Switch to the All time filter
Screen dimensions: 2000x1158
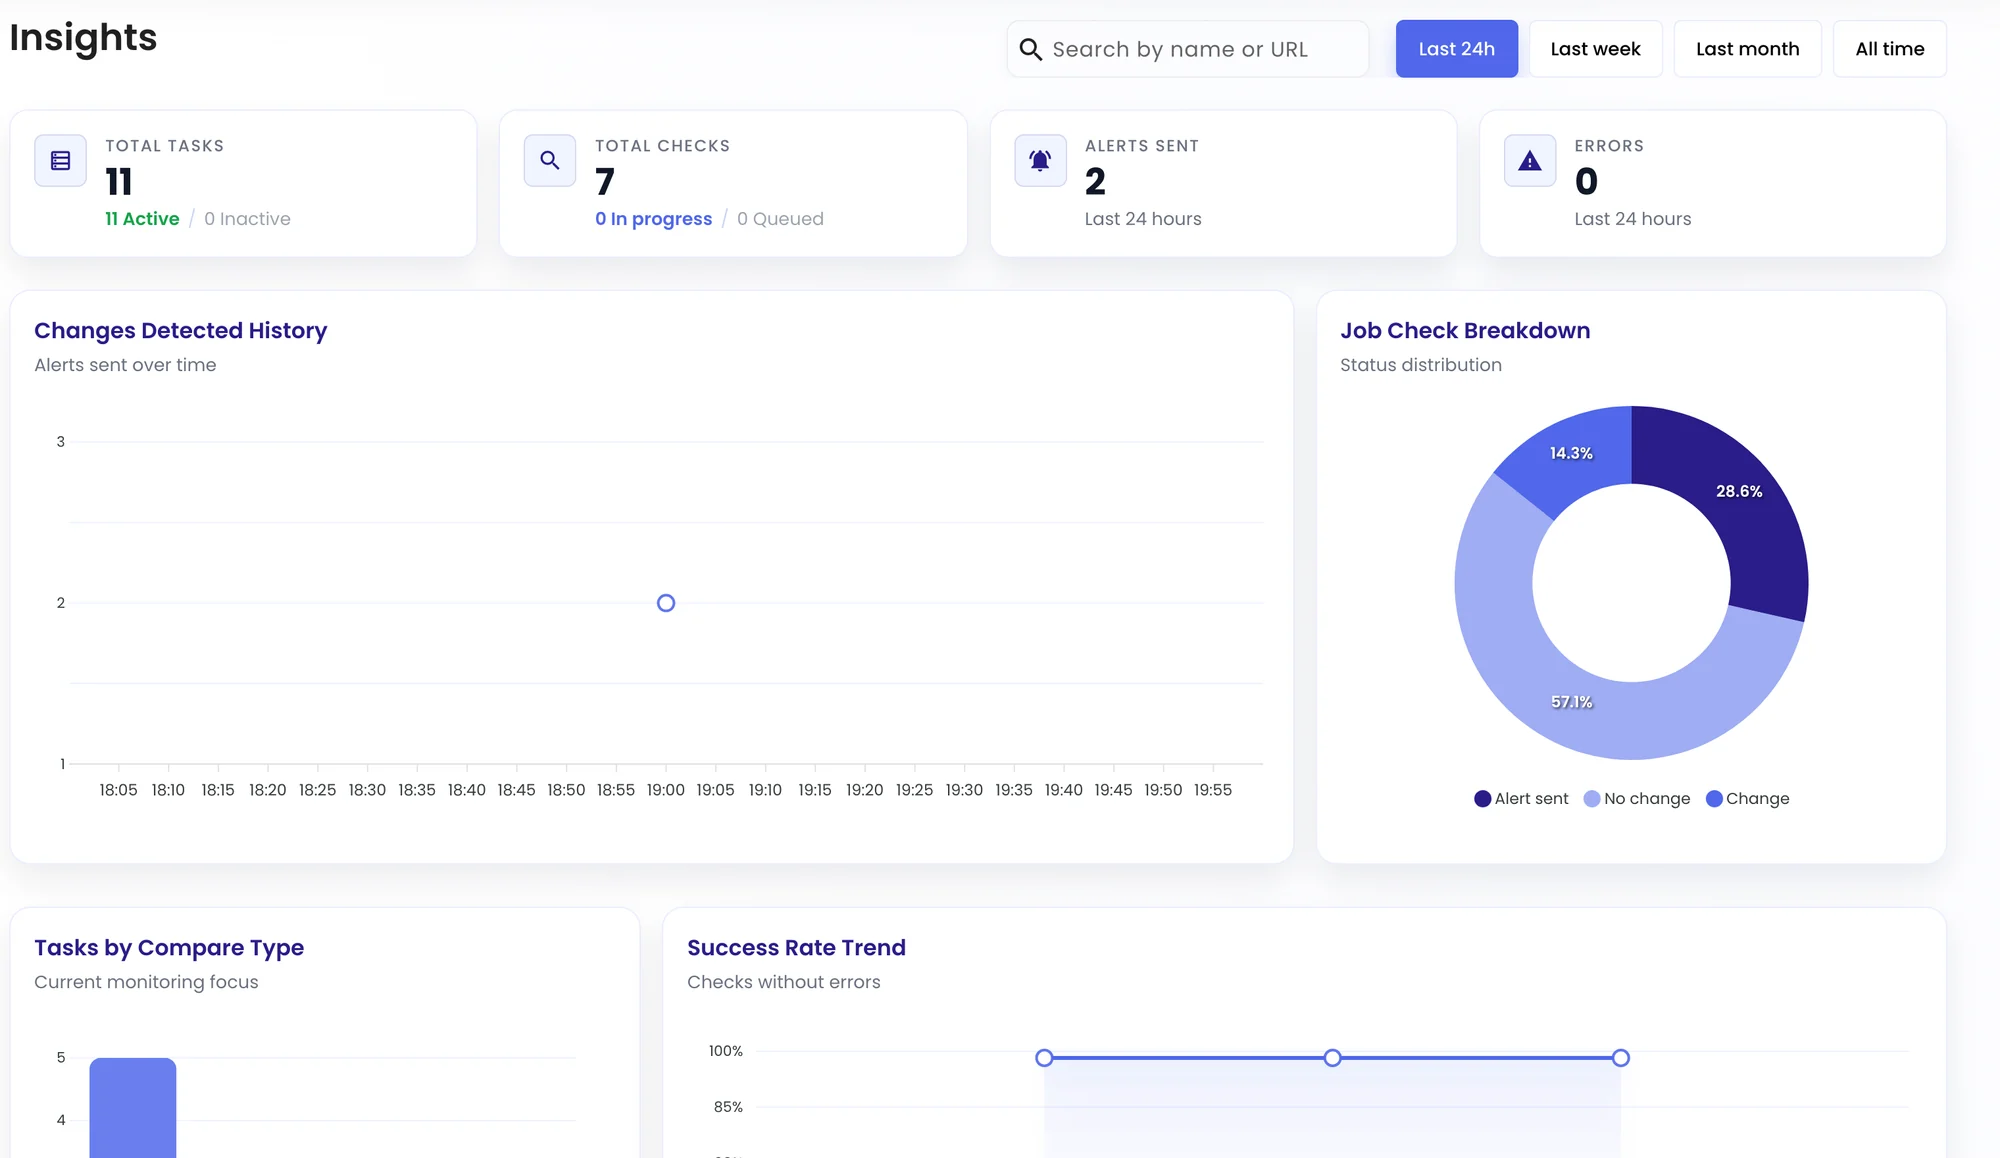coord(1889,49)
